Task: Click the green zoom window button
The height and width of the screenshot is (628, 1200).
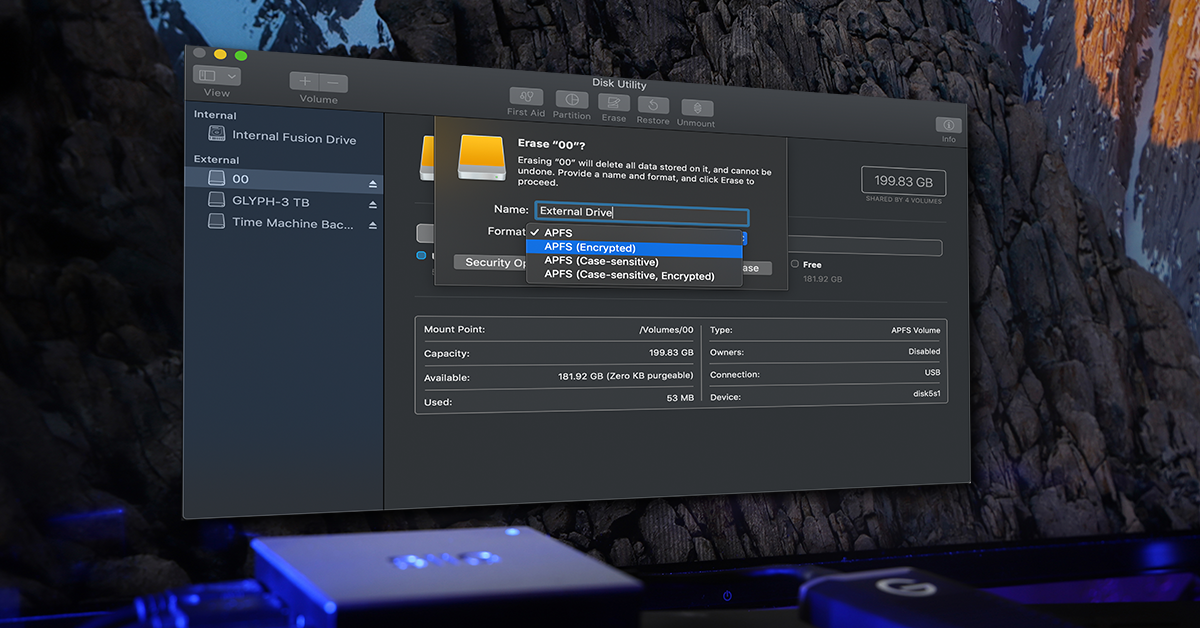Action: click(x=241, y=55)
